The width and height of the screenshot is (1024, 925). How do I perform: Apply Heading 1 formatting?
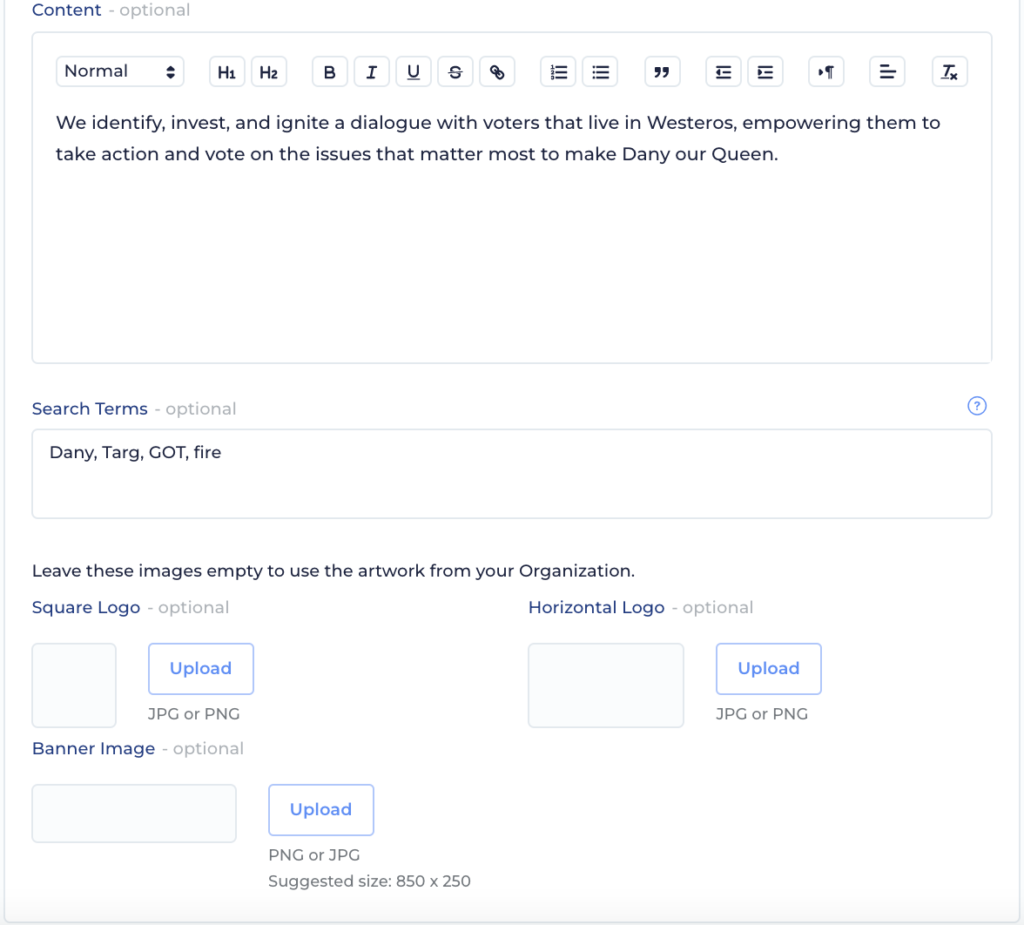[x=227, y=72]
